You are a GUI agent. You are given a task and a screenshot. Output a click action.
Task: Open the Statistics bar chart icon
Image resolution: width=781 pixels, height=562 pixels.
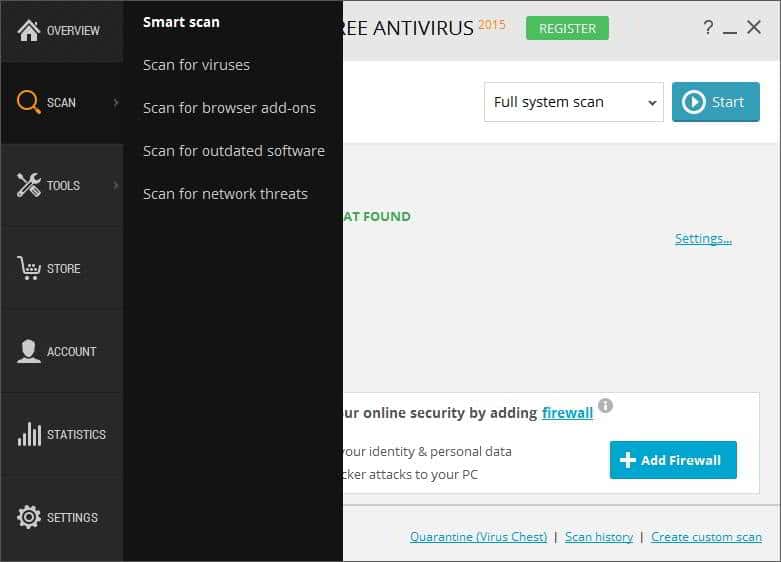(29, 434)
